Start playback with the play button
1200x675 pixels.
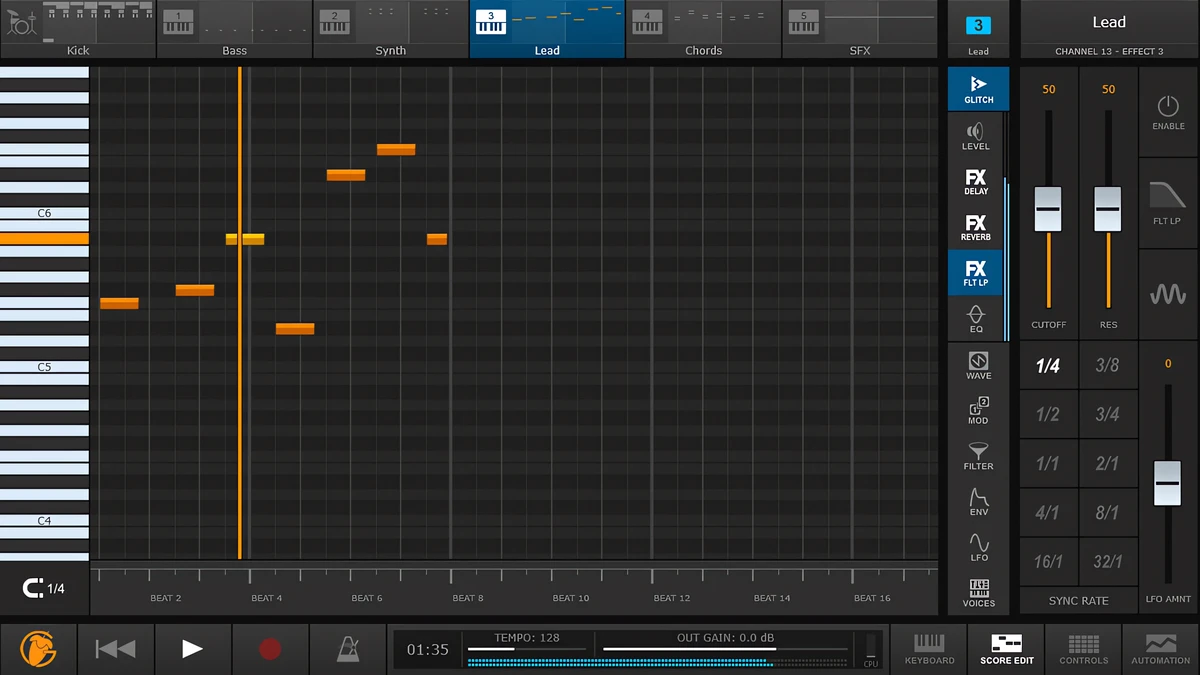192,649
